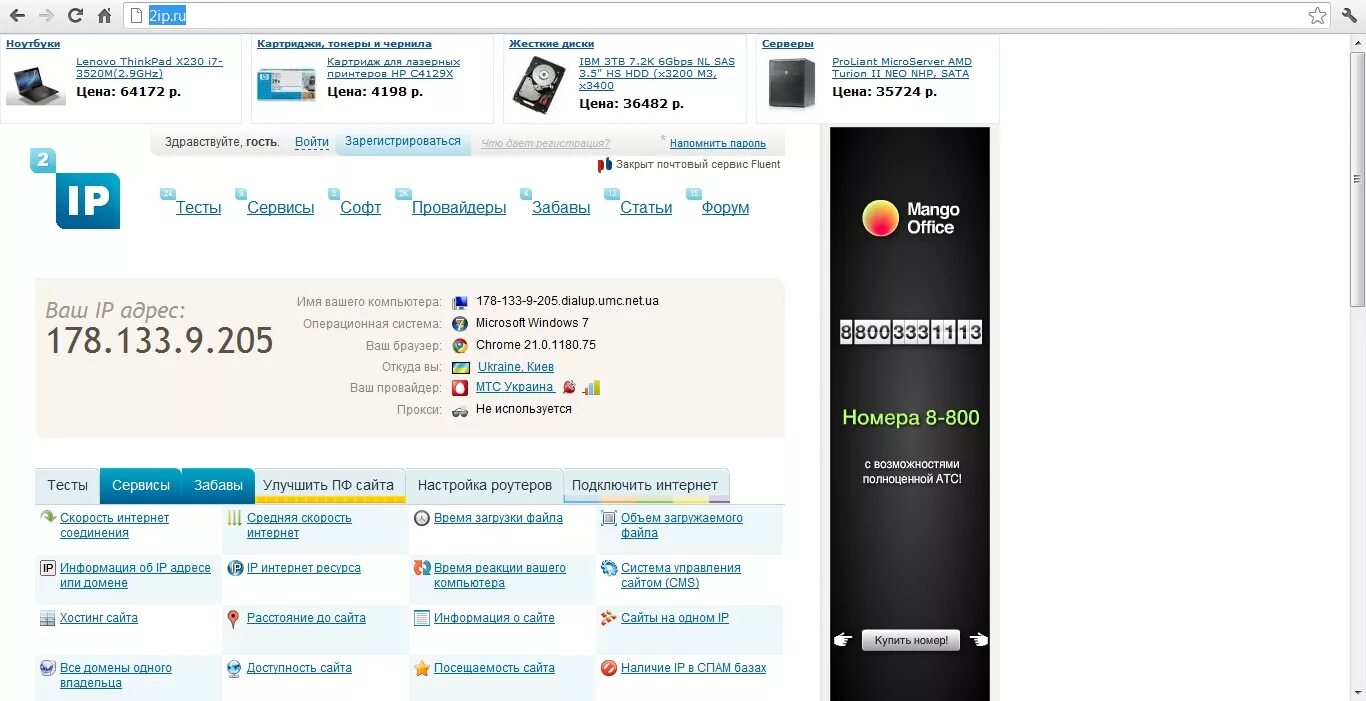Click the clock icon for file load time
Image resolution: width=1366 pixels, height=701 pixels.
pos(422,518)
